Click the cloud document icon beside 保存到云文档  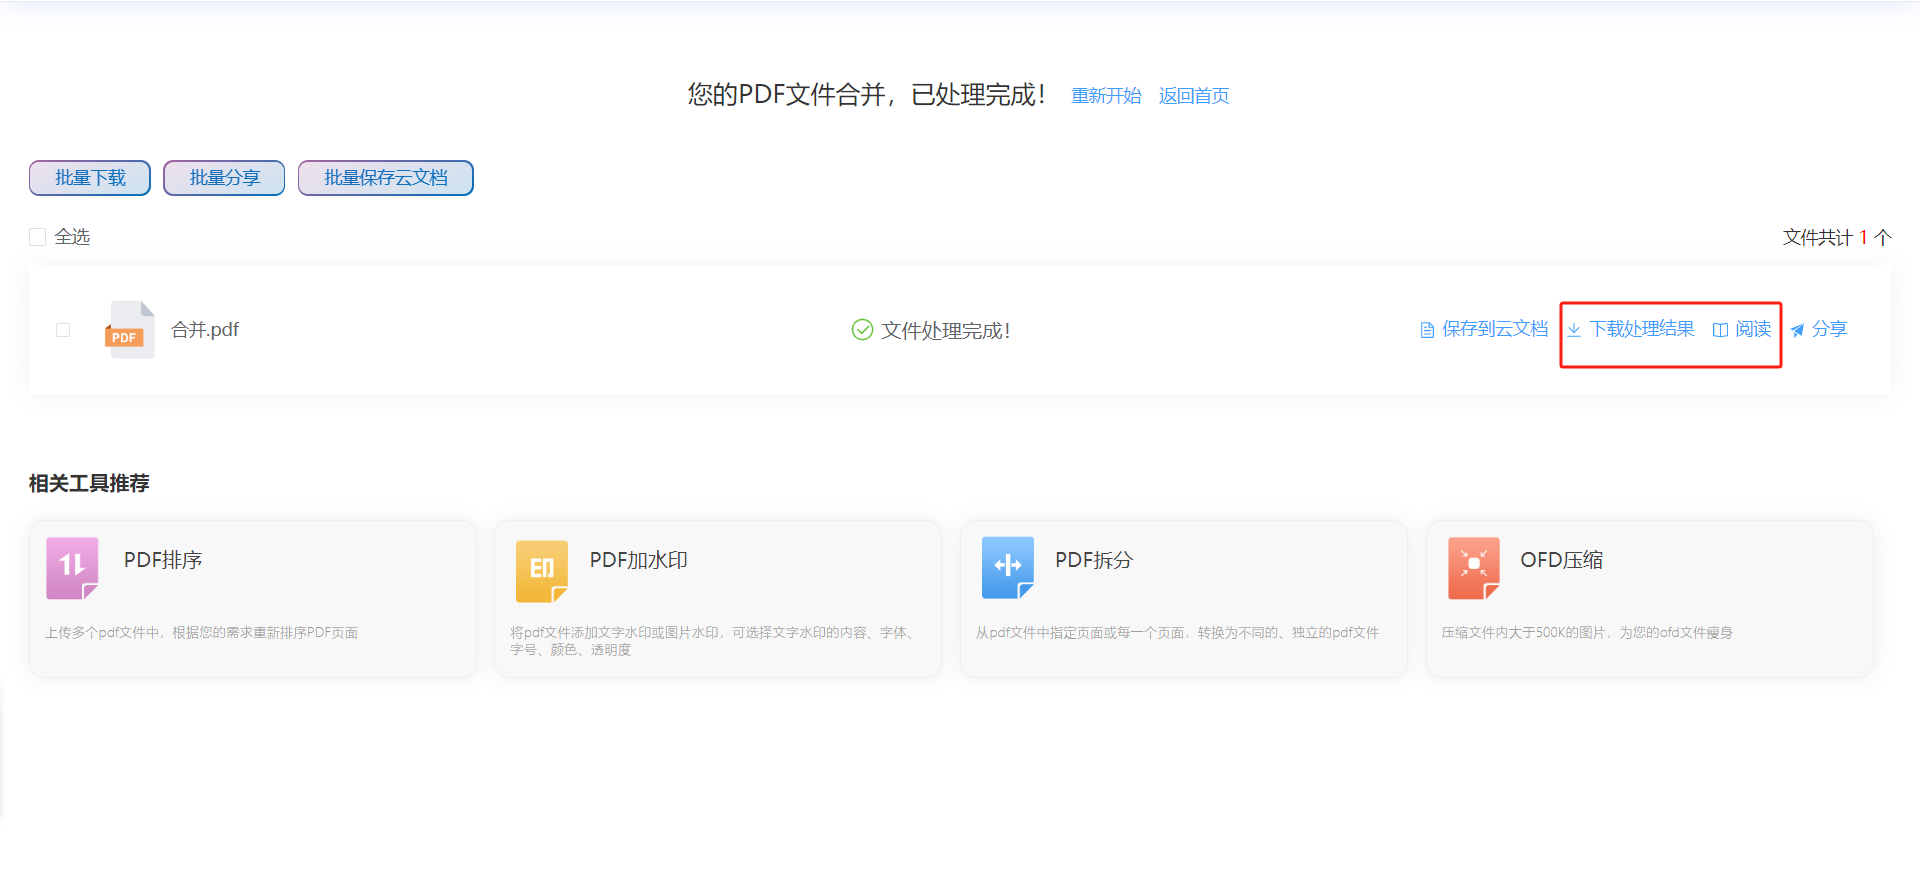click(x=1427, y=330)
